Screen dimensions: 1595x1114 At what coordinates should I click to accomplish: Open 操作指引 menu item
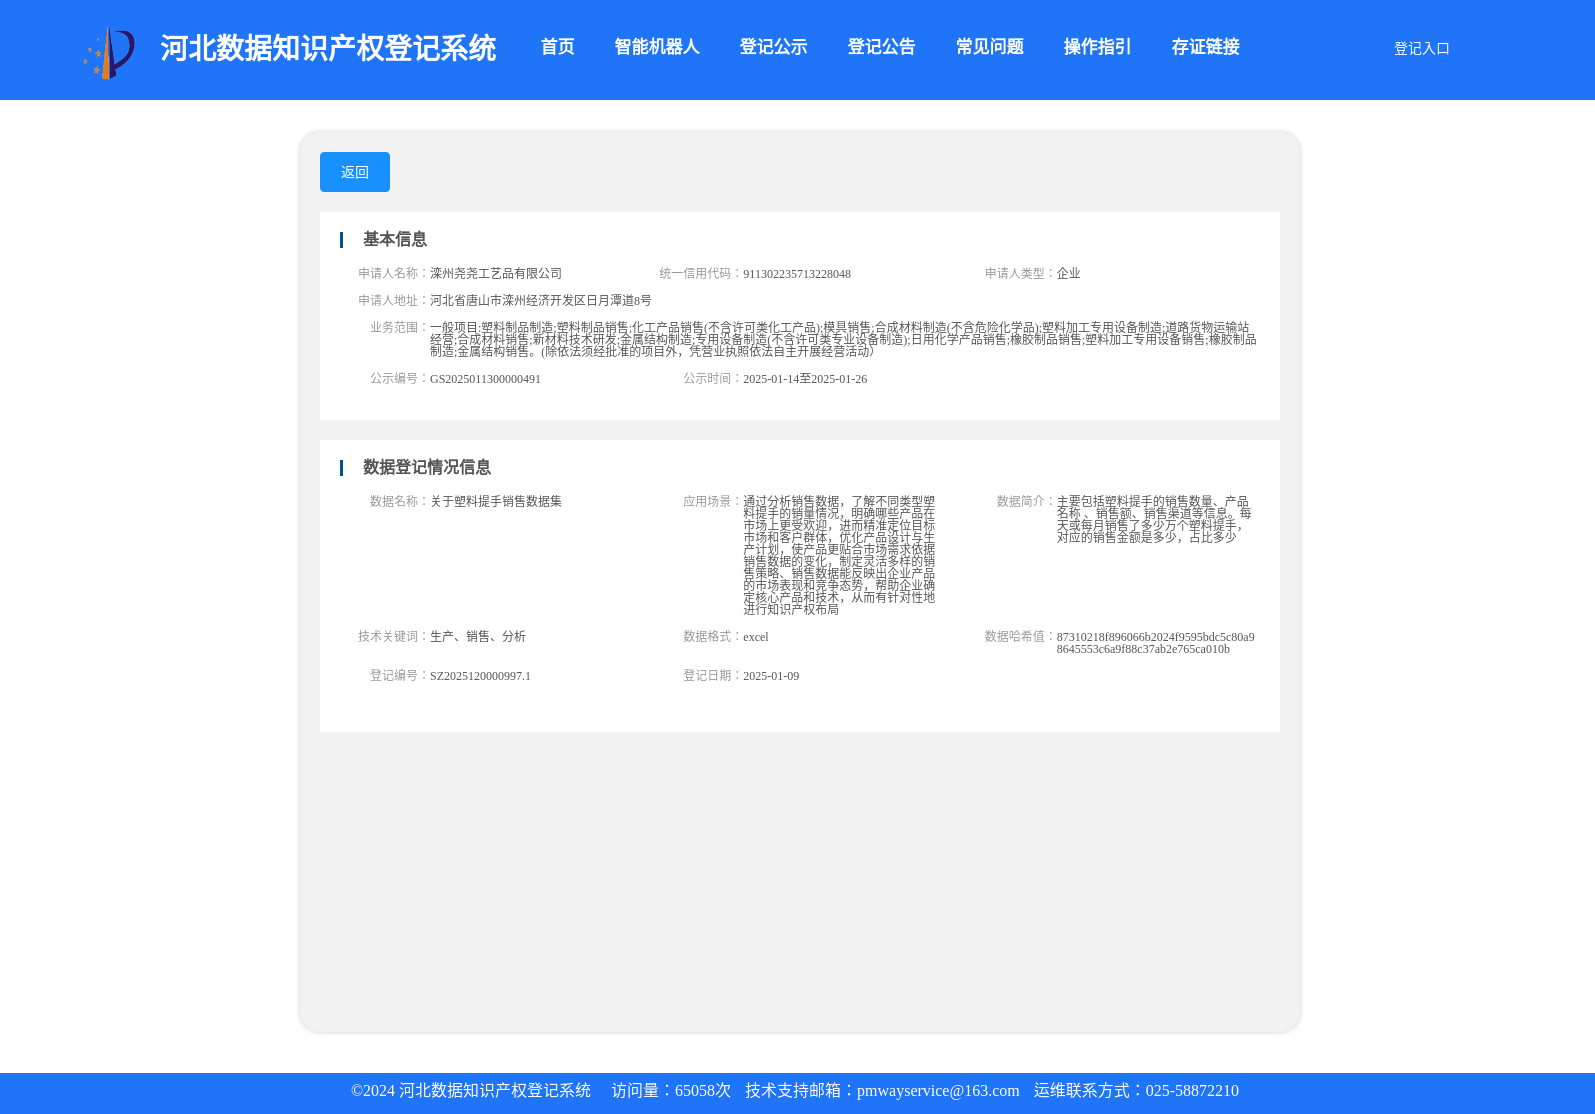pyautogui.click(x=1097, y=47)
